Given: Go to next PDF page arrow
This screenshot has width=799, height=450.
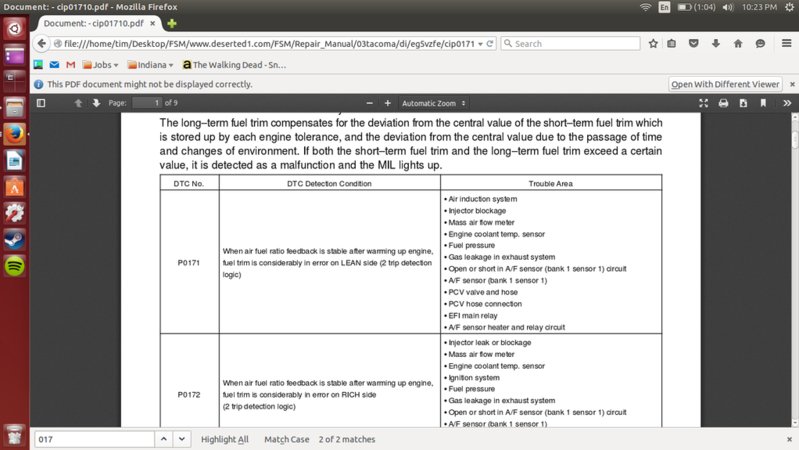Looking at the screenshot, I should point(96,103).
